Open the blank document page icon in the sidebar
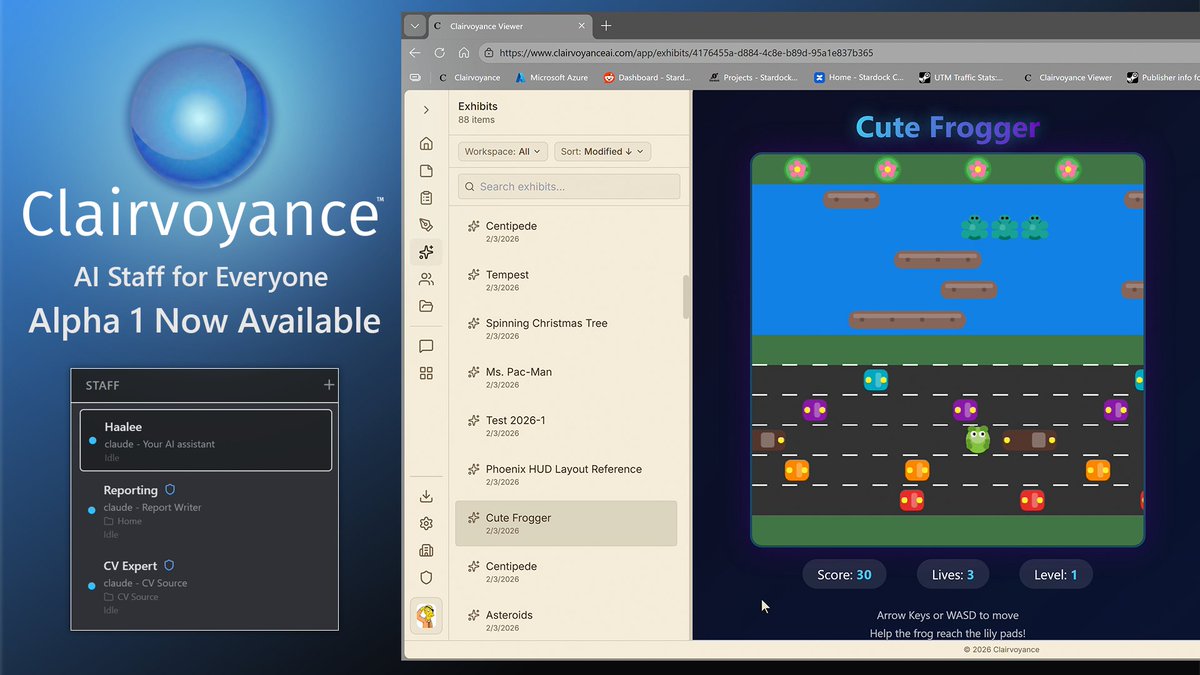Screen dimensions: 1200x675 click(x=426, y=171)
